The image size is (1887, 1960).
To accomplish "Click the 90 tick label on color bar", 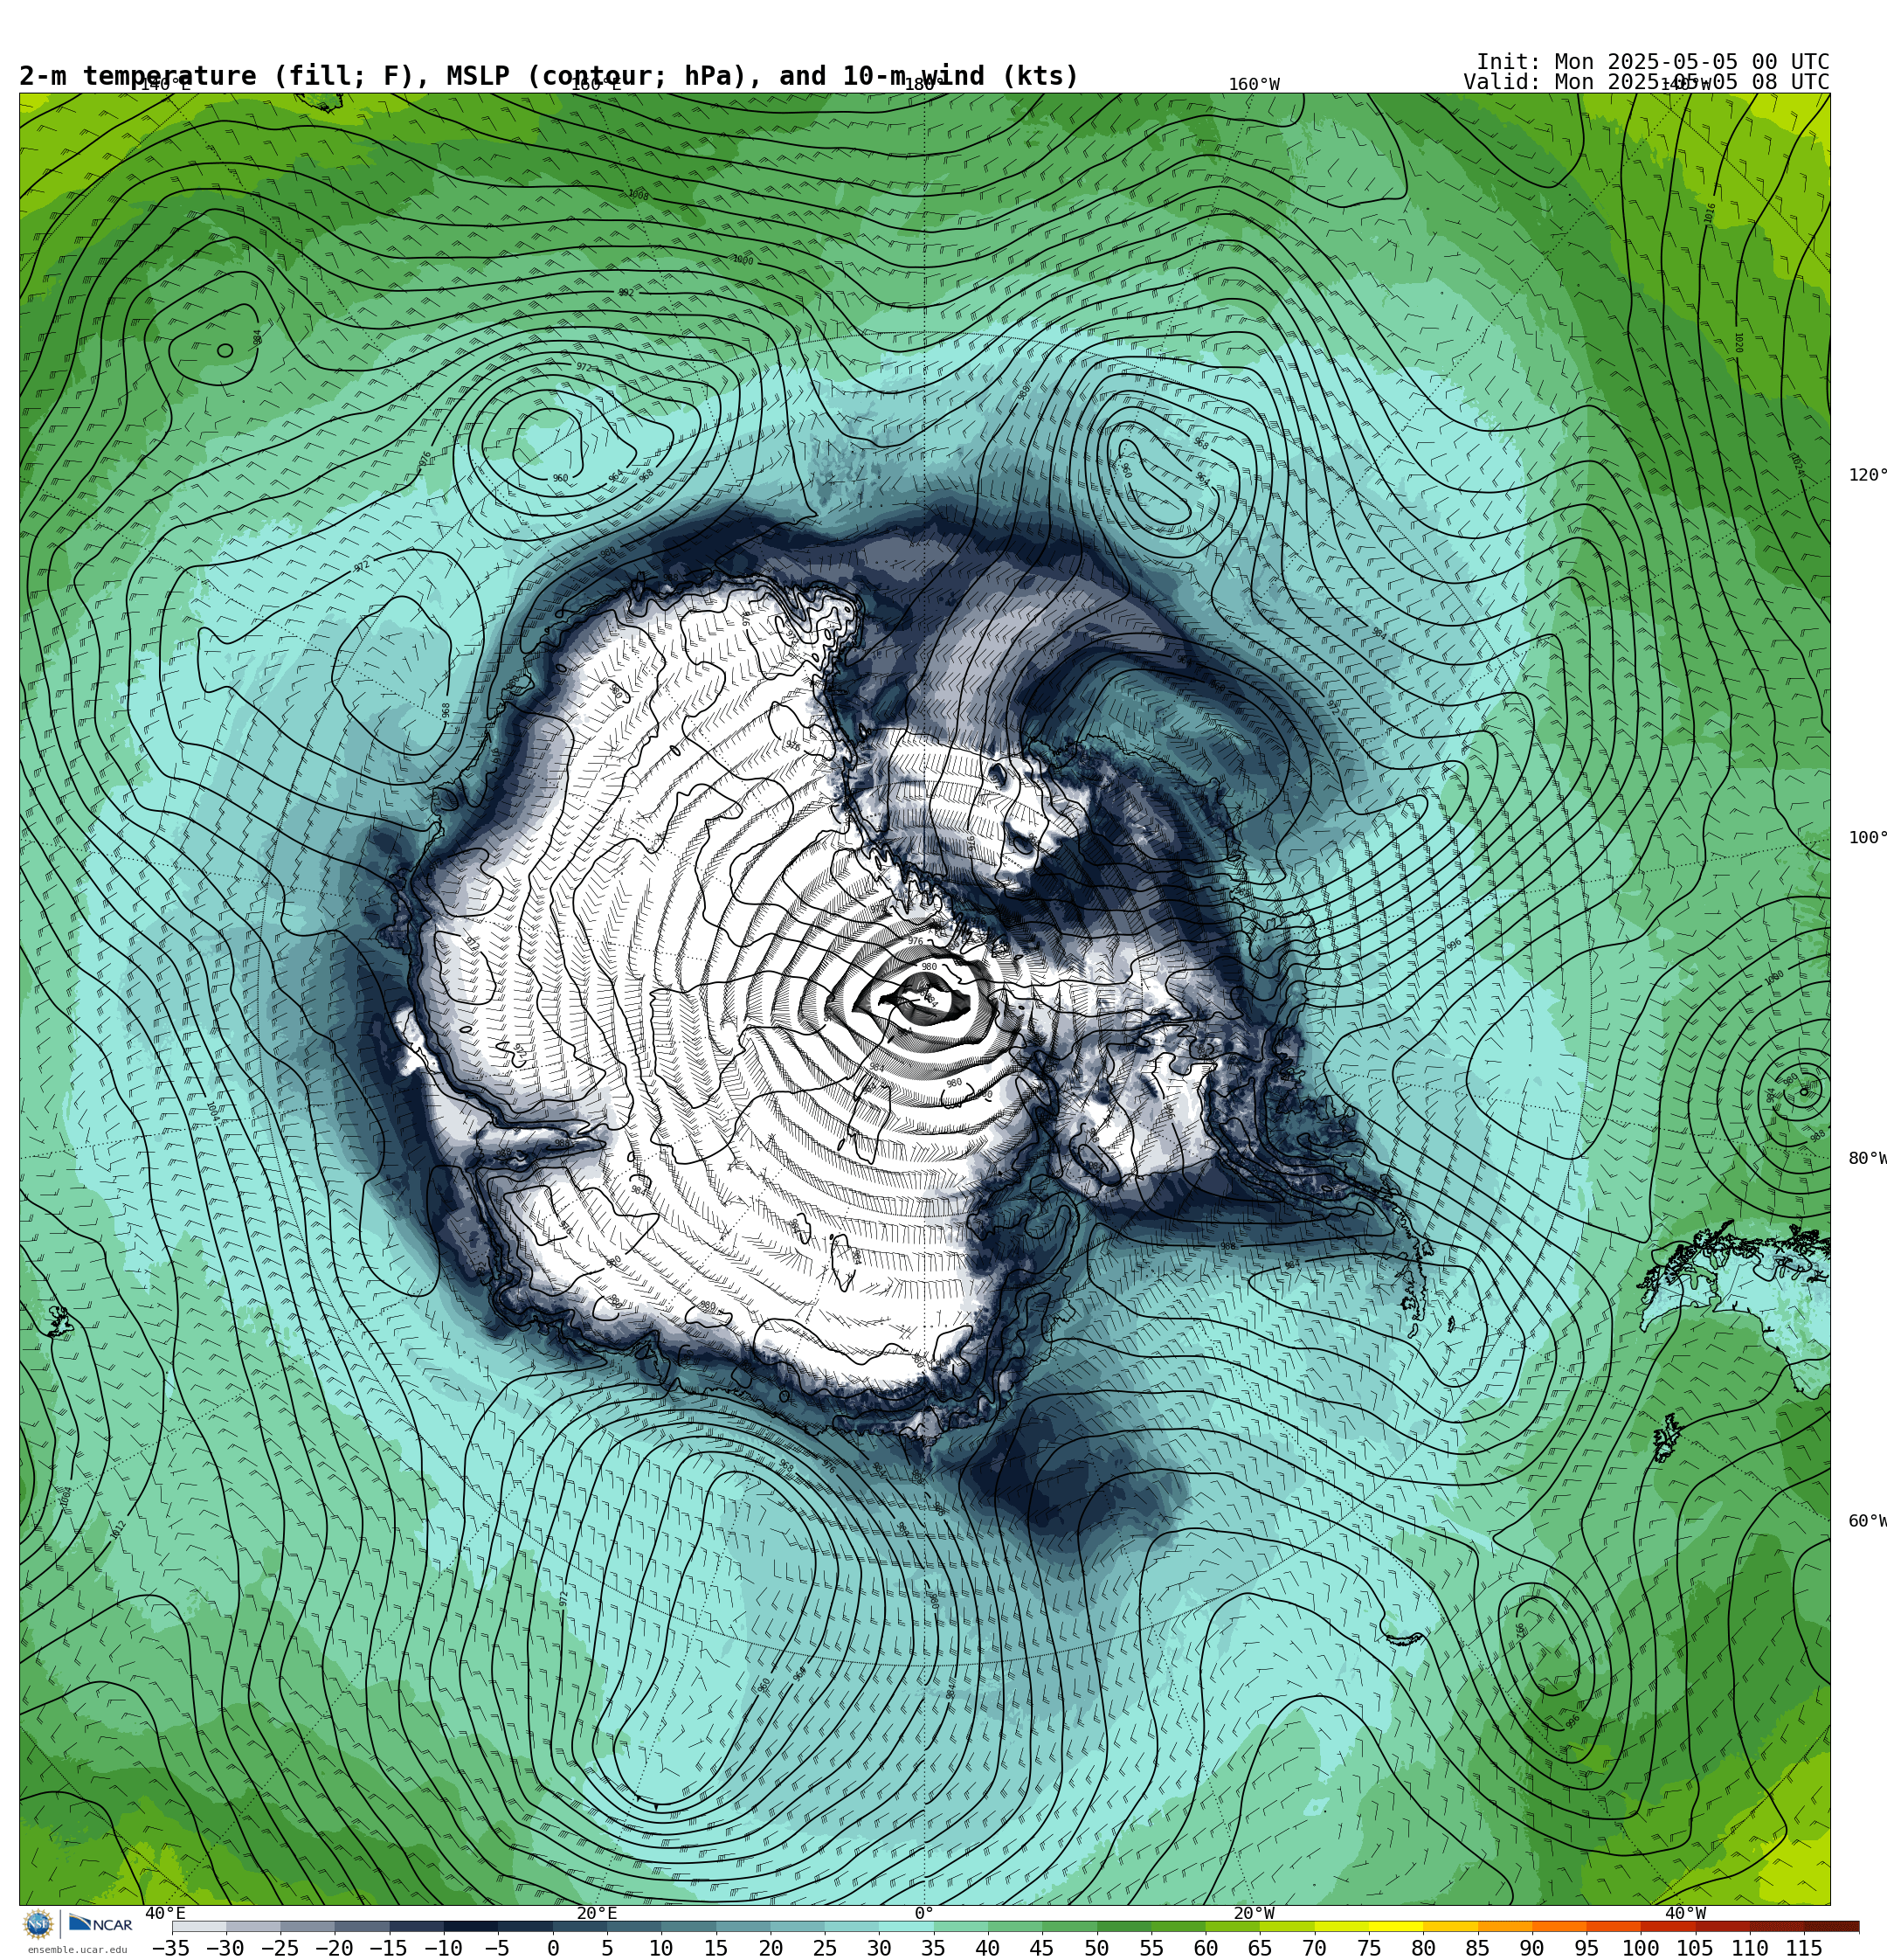I will tap(1532, 1949).
